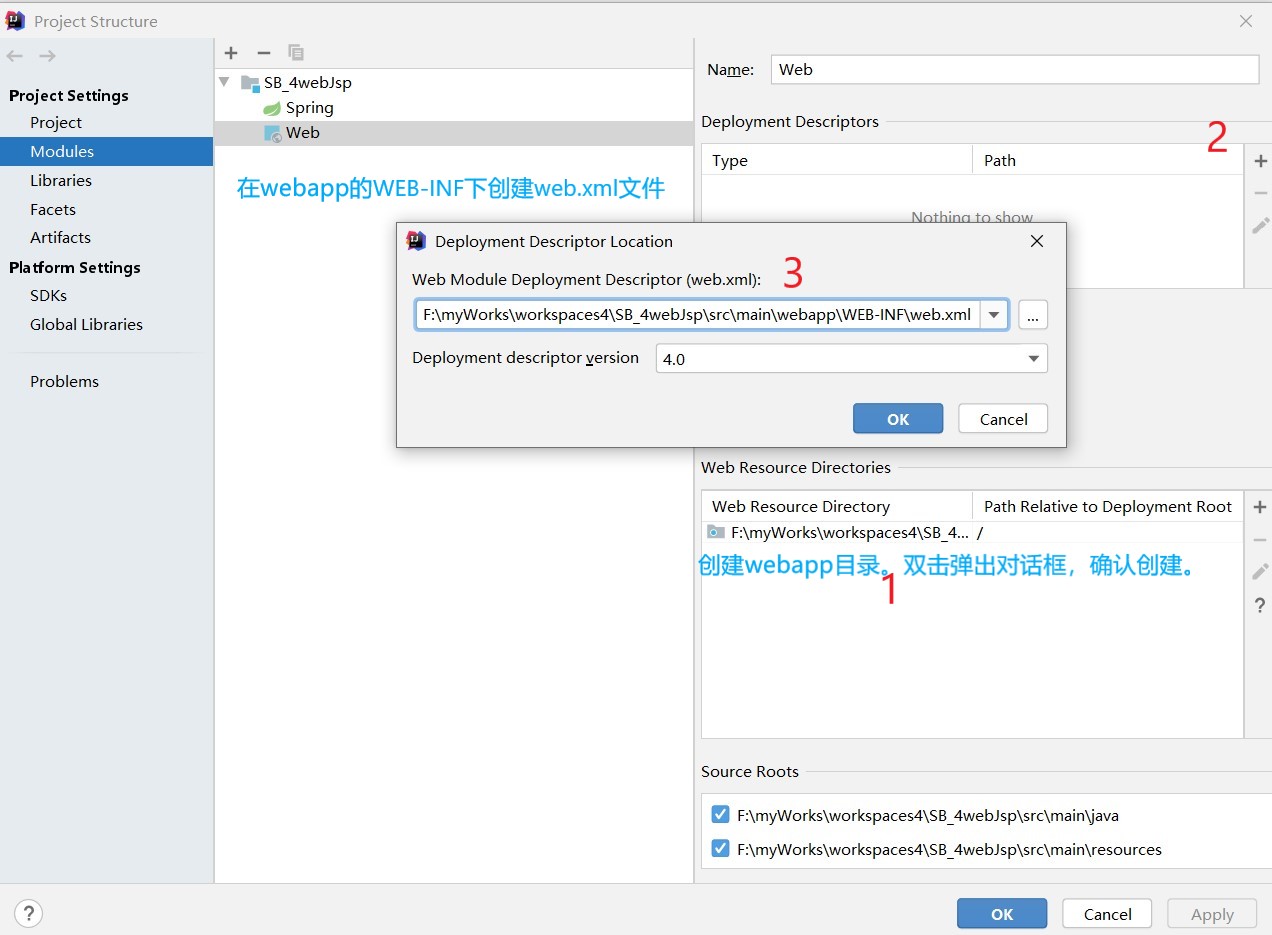Viewport: 1272px width, 935px height.
Task: Click the forward navigation arrow
Action: click(47, 56)
